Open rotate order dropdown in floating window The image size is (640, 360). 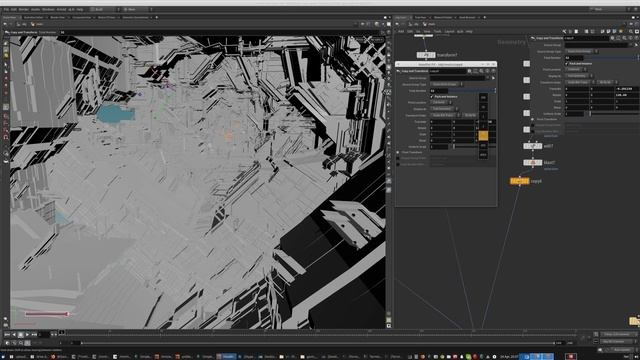[471, 116]
